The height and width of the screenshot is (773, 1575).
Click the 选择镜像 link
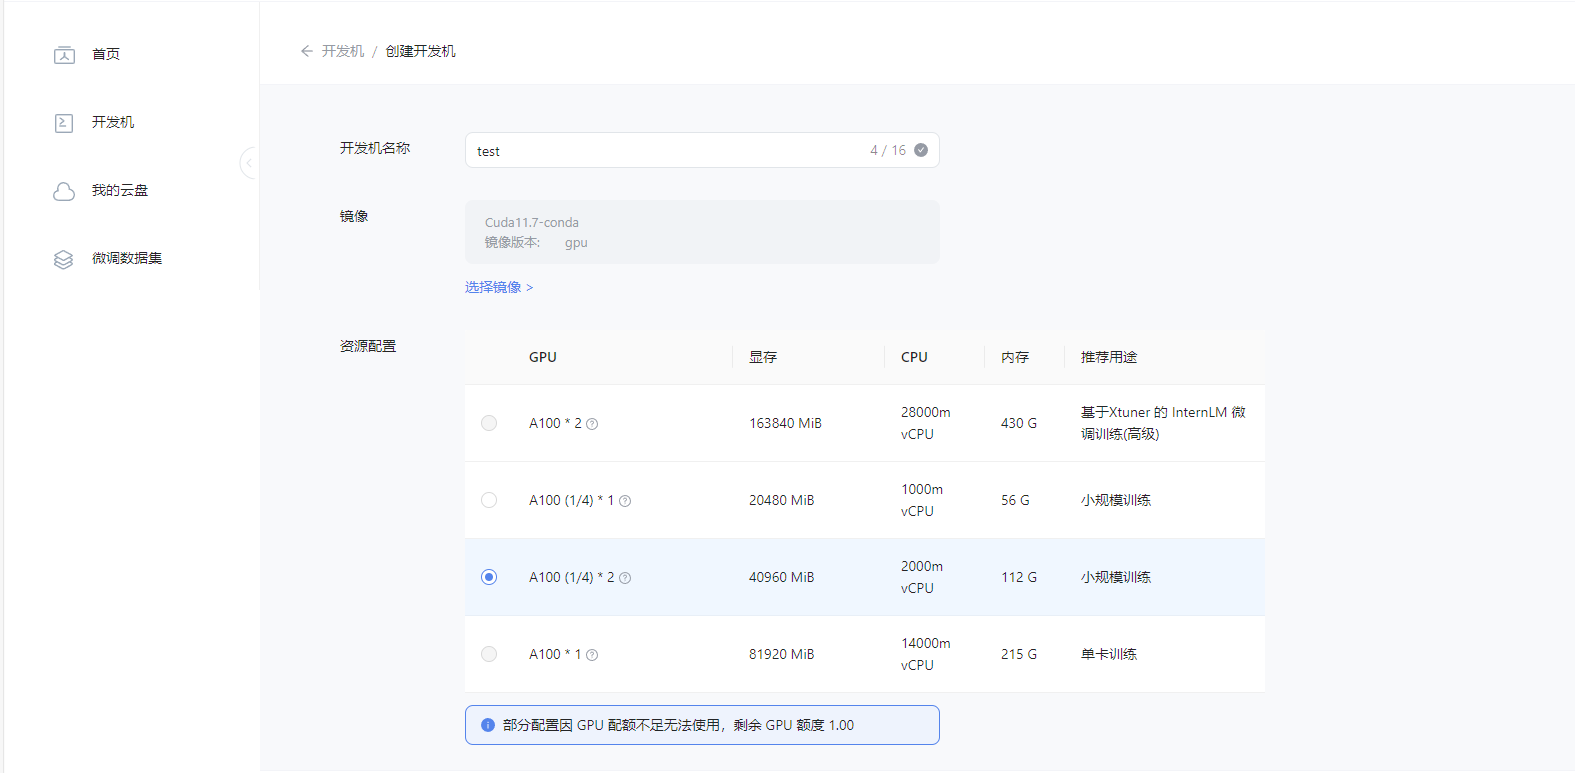click(x=499, y=287)
